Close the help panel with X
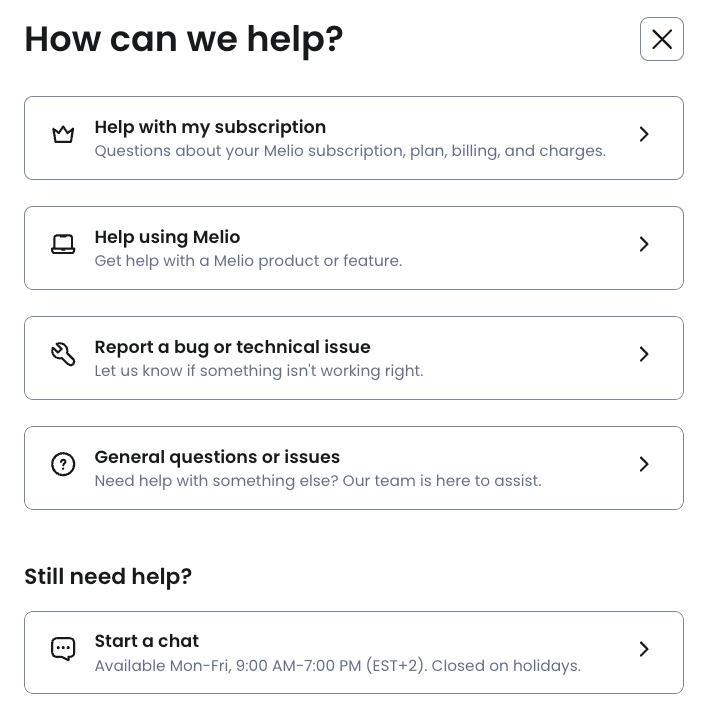Screen dimensions: 705x712 [662, 39]
